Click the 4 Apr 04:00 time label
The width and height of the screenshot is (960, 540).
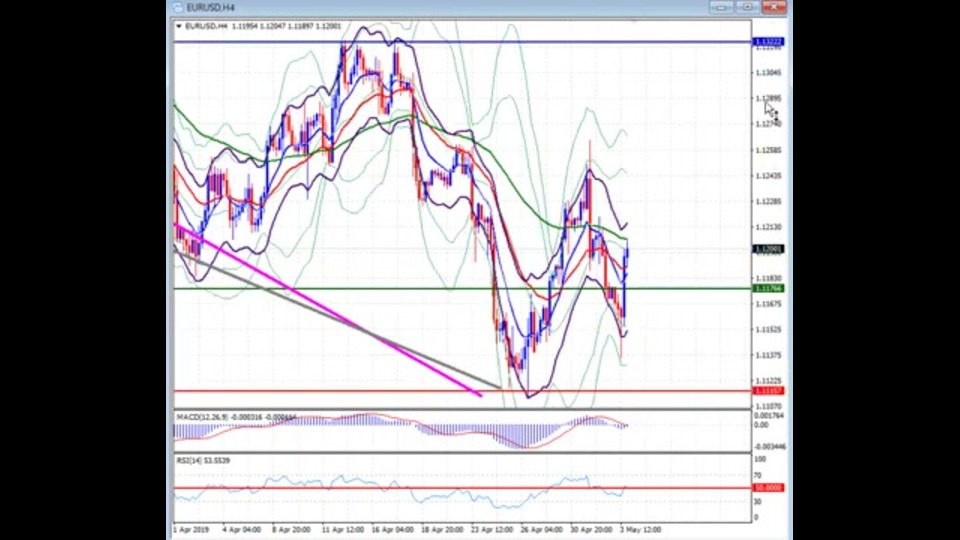click(241, 530)
